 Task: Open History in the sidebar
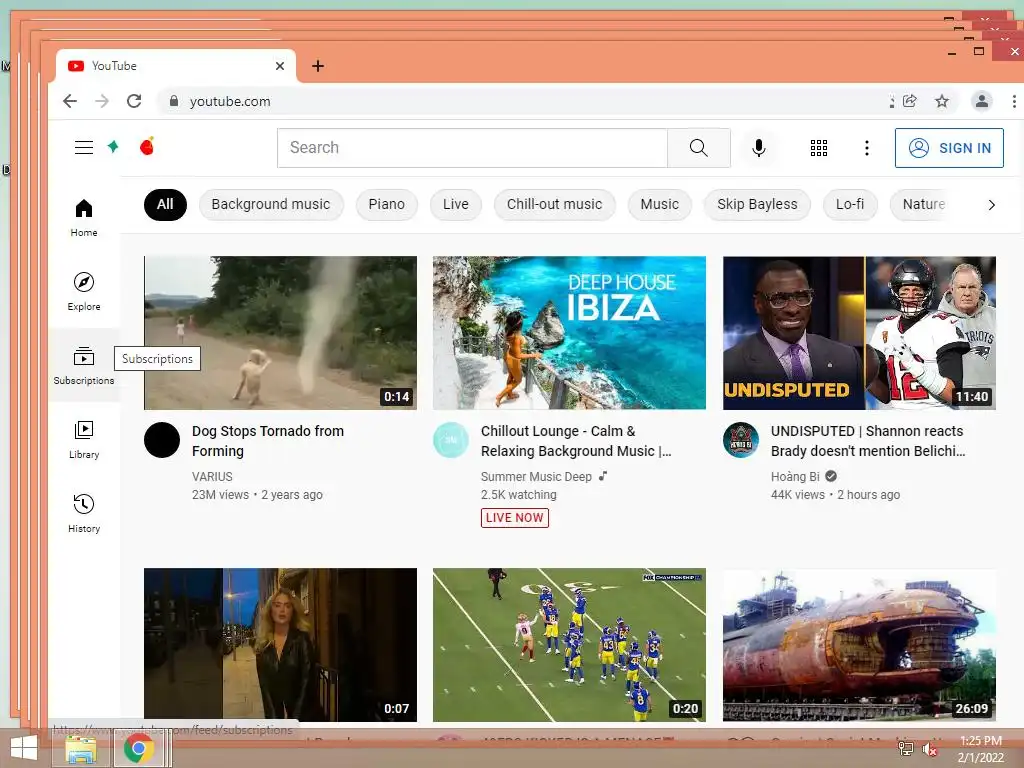(x=84, y=514)
